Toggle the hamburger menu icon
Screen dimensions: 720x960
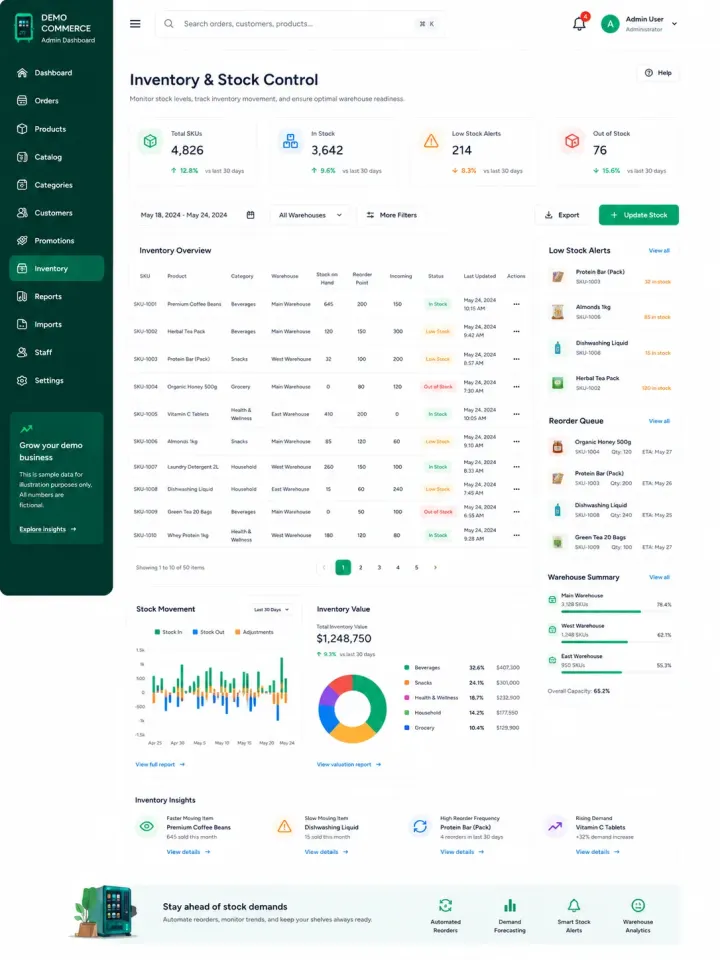click(135, 24)
